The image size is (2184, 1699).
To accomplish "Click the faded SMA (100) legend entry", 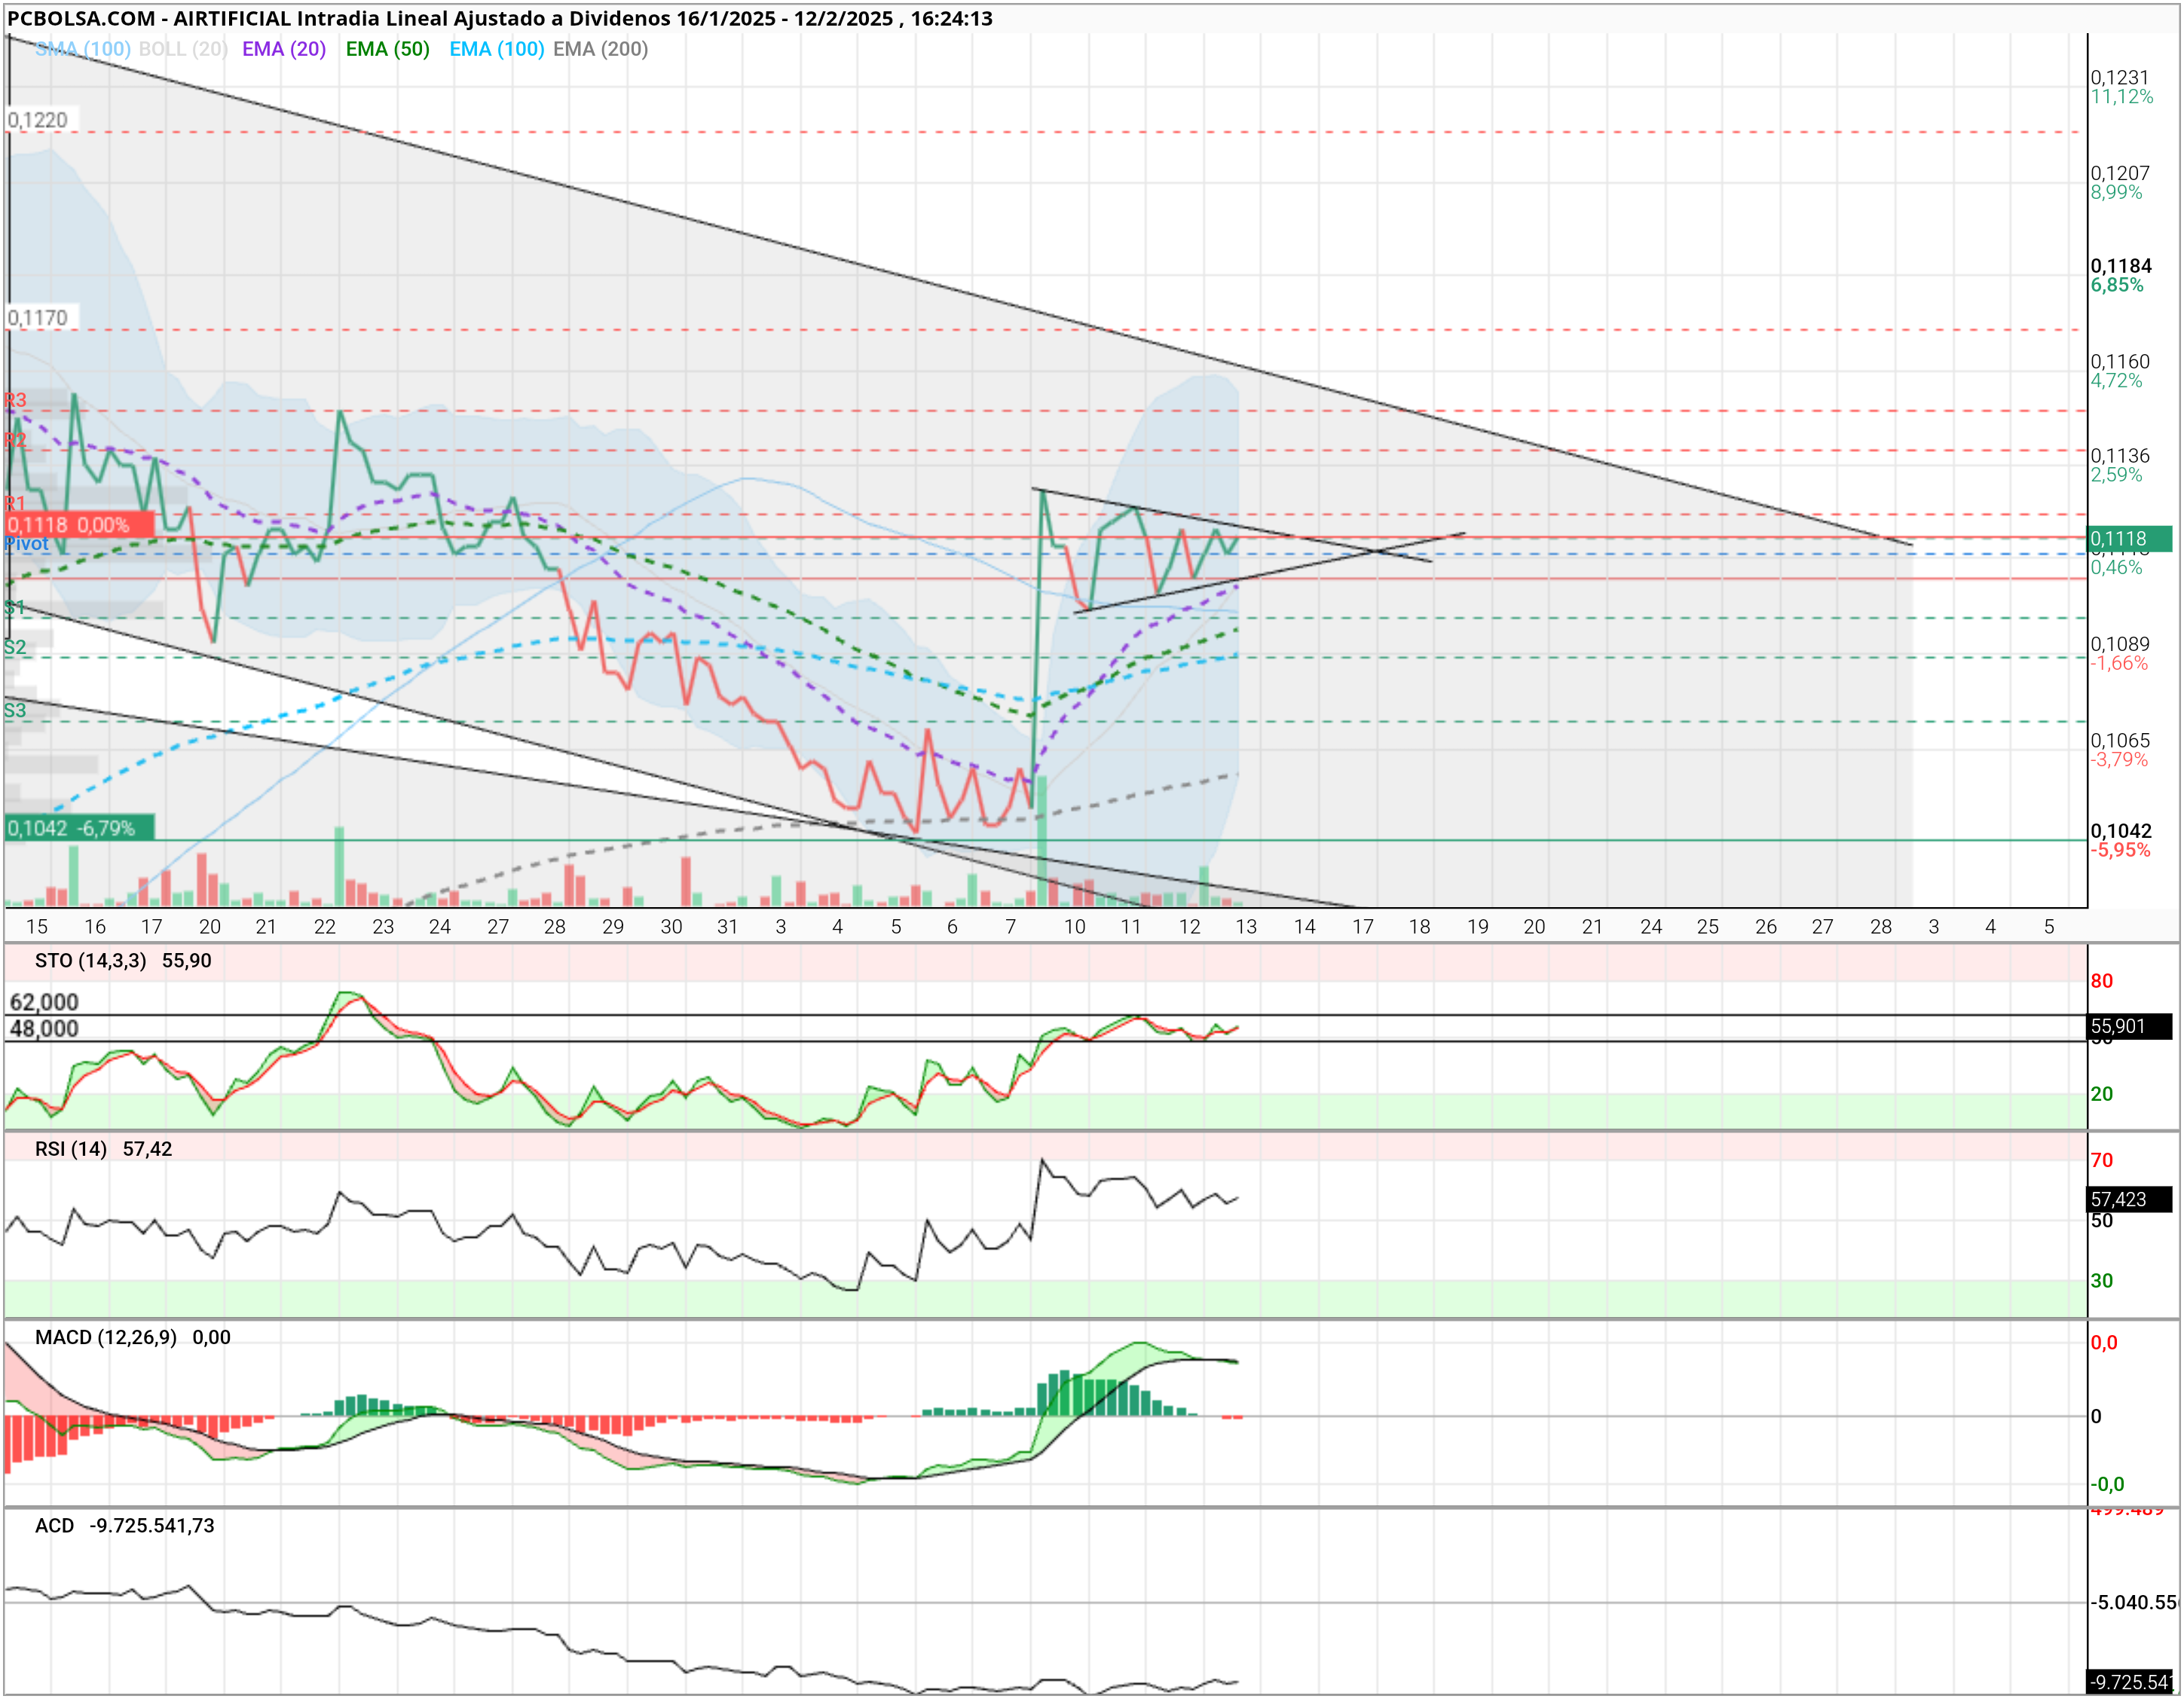I will click(x=82, y=49).
